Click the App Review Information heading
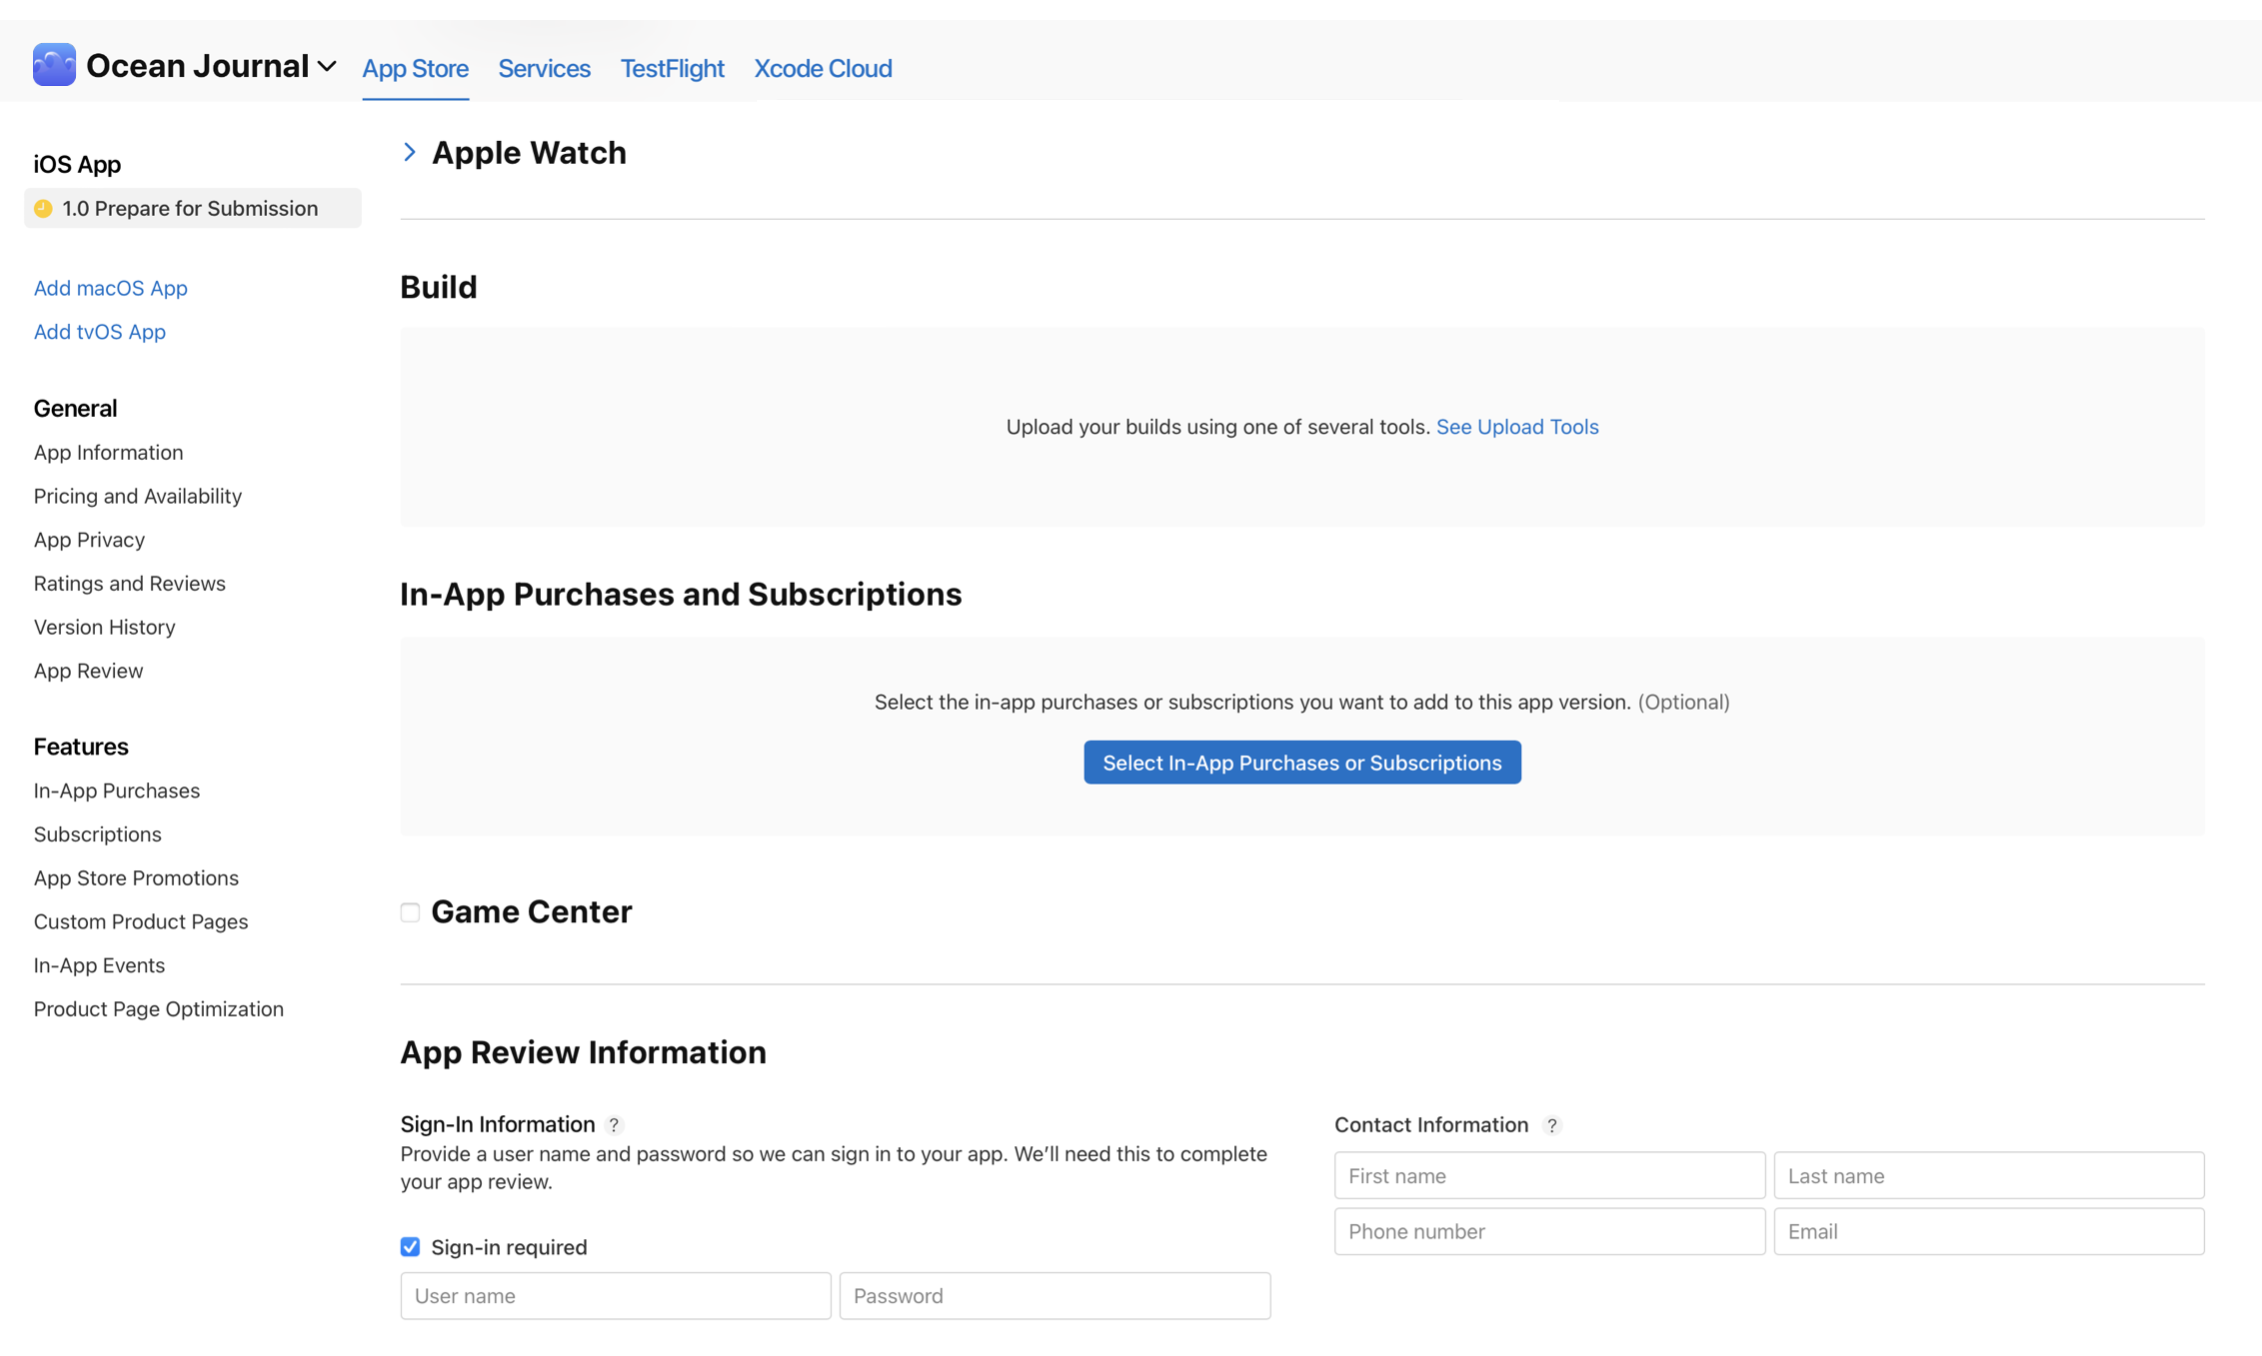 [x=583, y=1052]
